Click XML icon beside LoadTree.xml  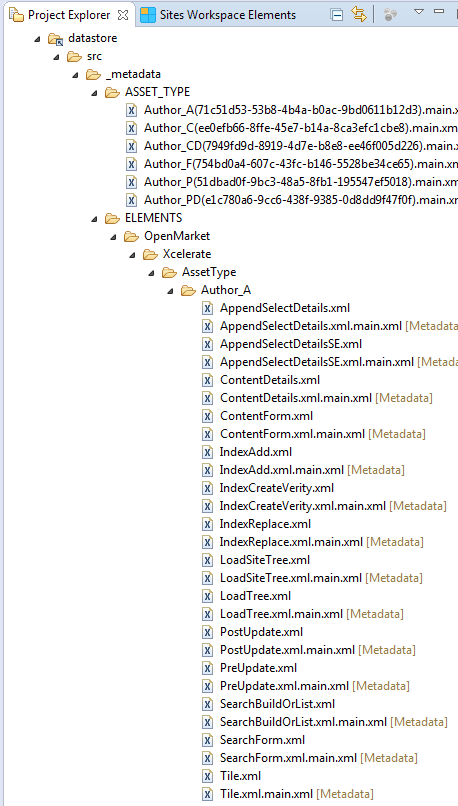click(x=208, y=596)
